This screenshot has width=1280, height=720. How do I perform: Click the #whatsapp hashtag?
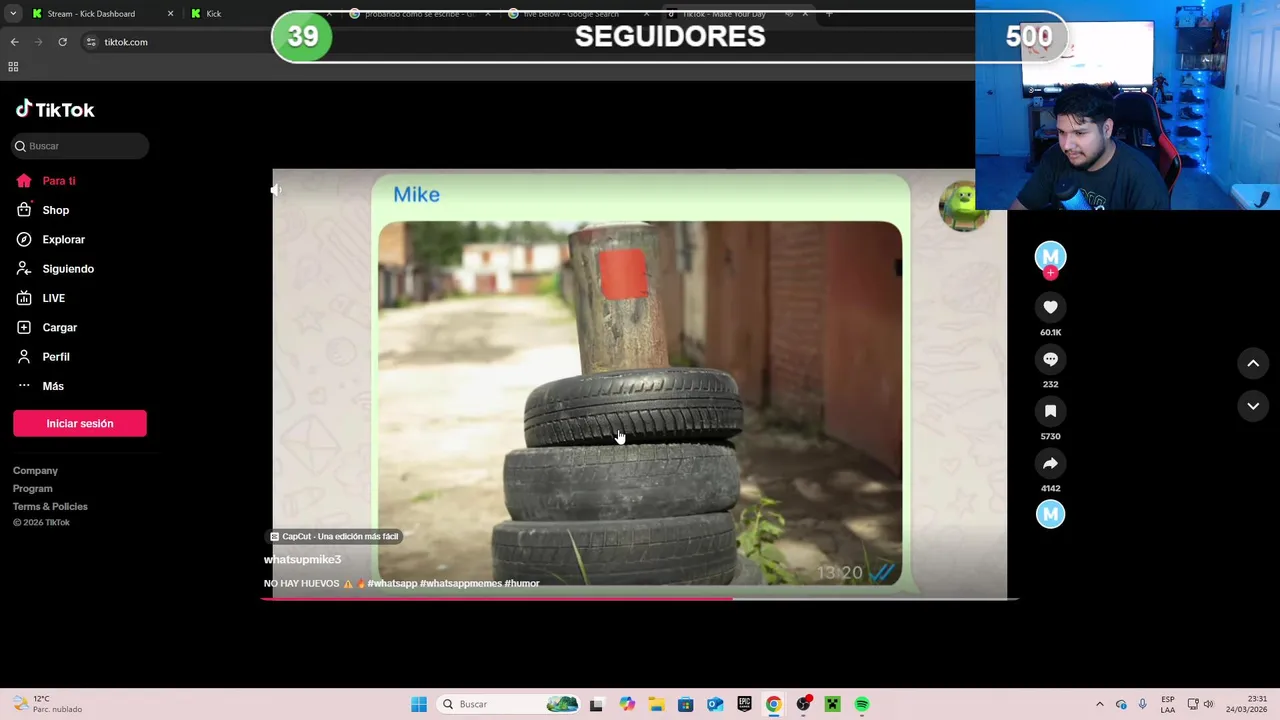[392, 584]
